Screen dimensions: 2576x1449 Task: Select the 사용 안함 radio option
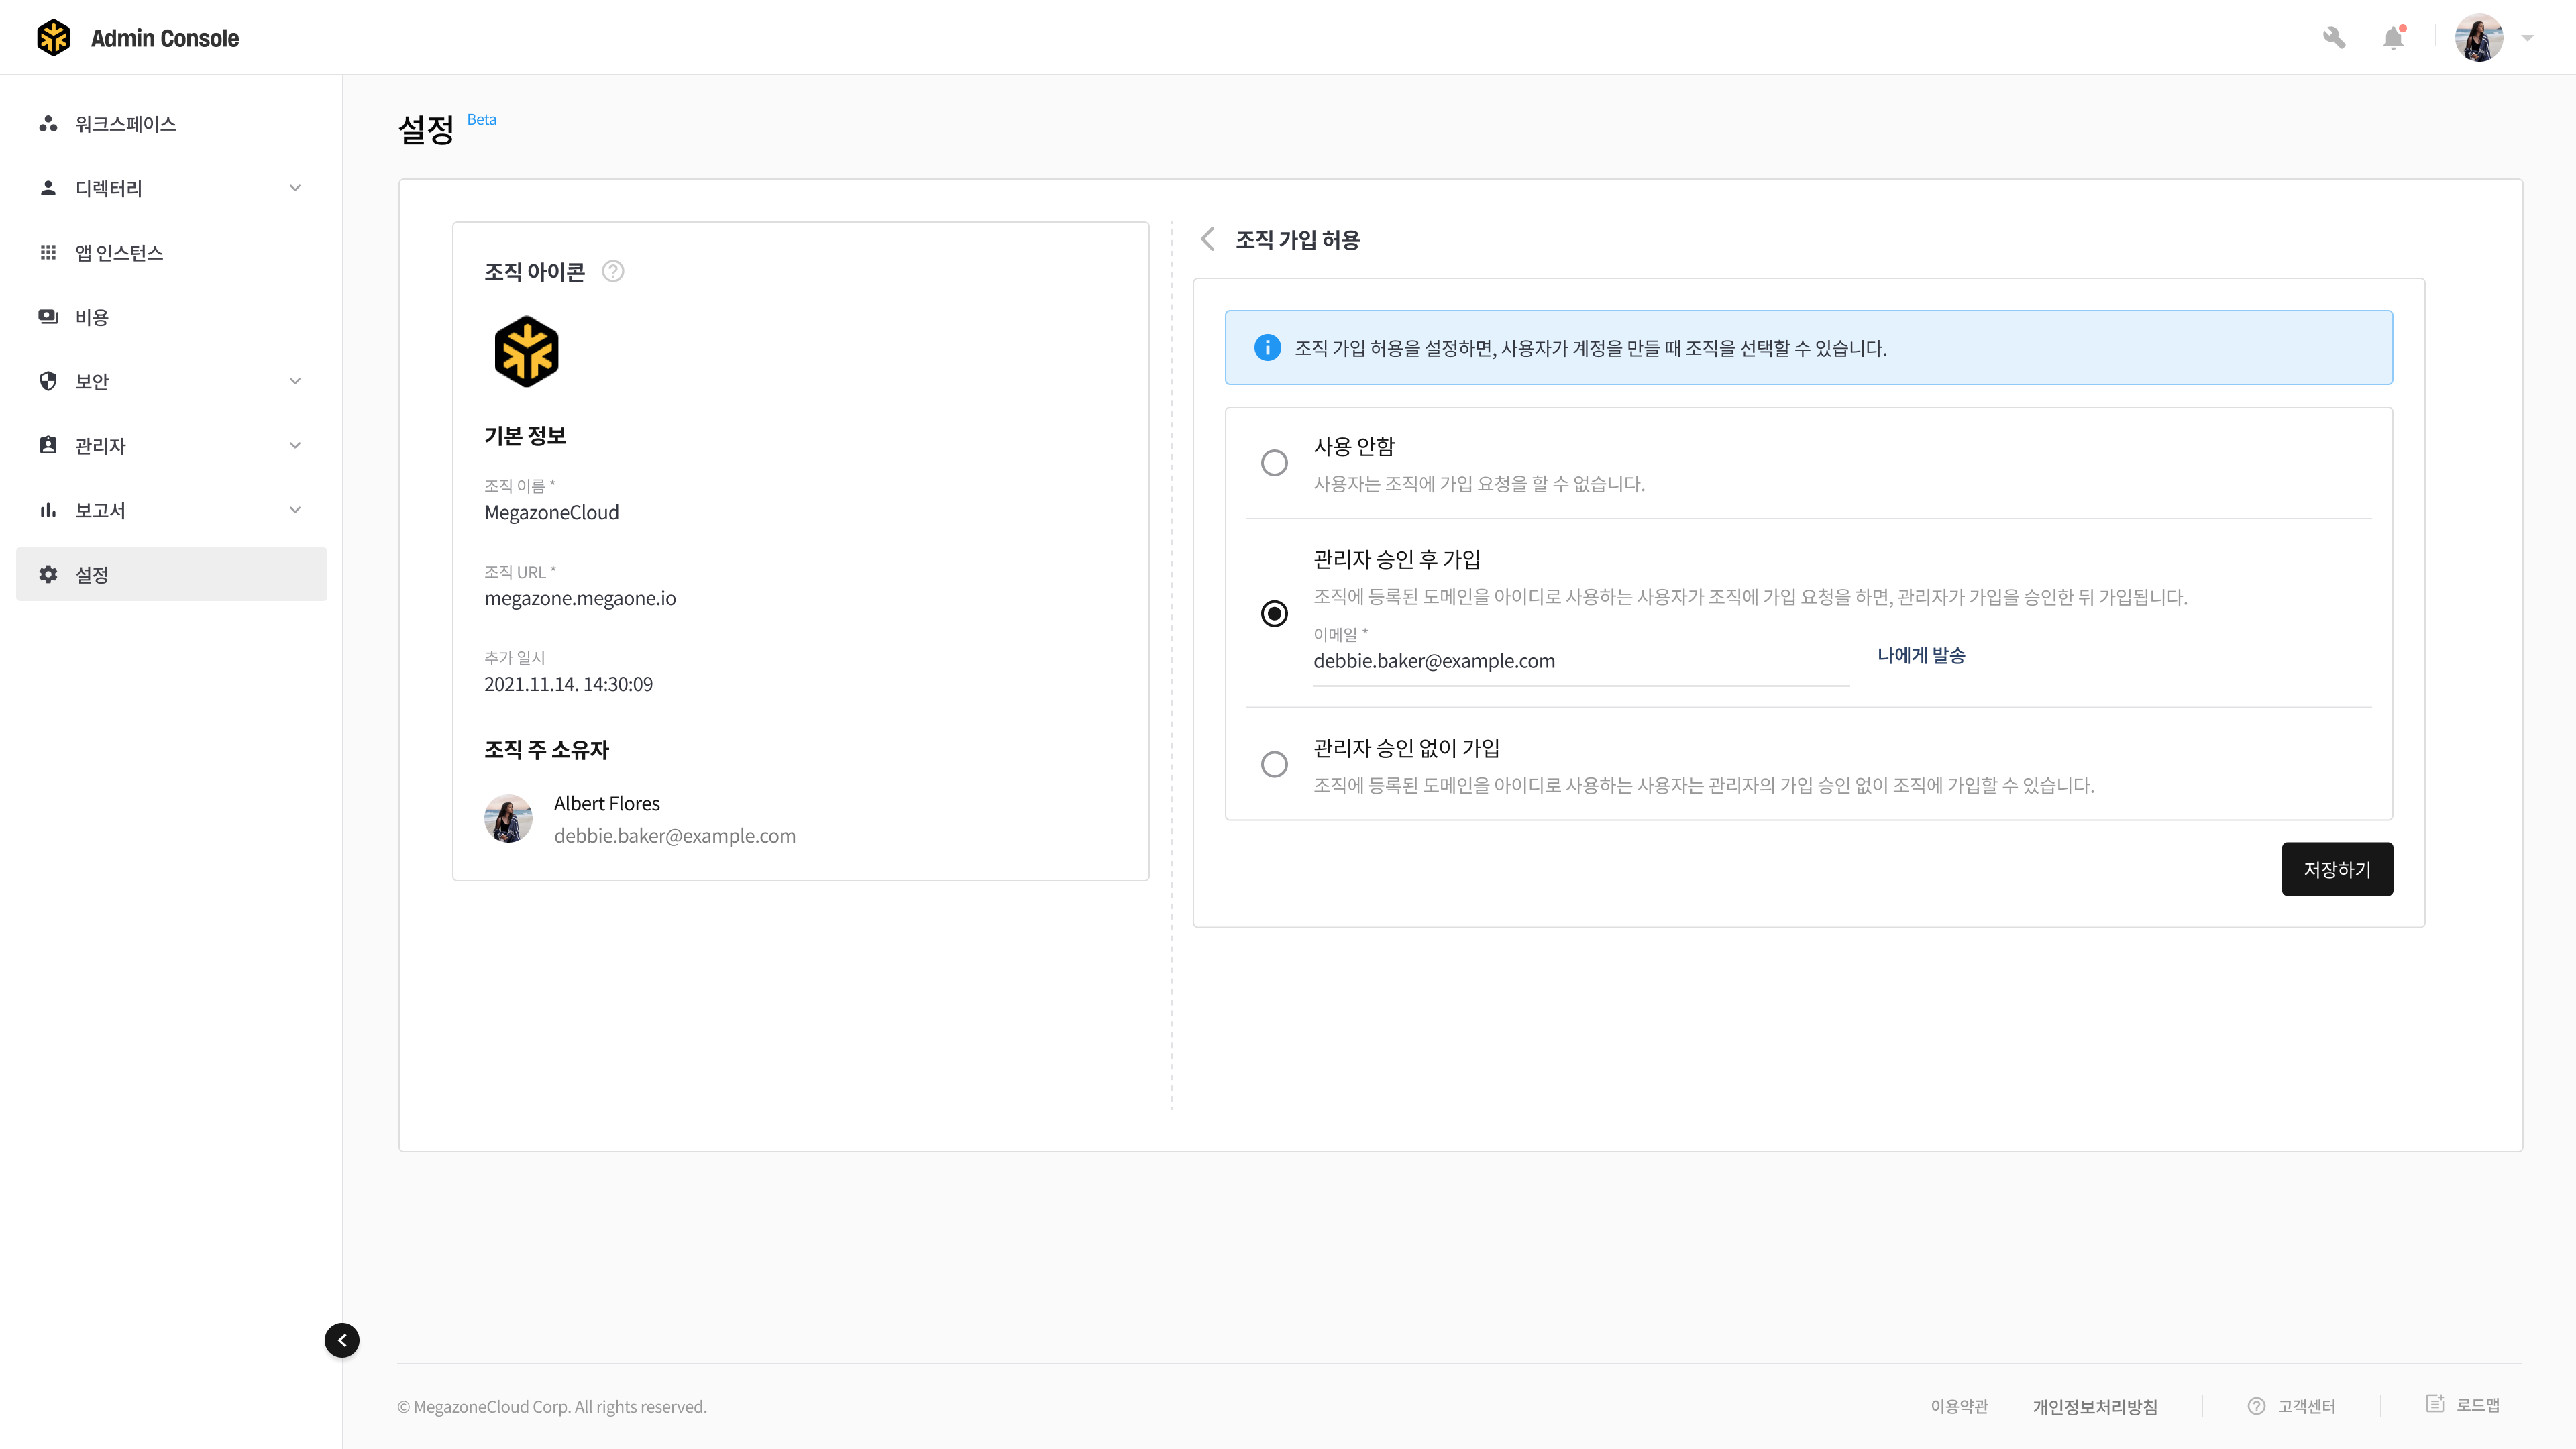pos(1274,463)
